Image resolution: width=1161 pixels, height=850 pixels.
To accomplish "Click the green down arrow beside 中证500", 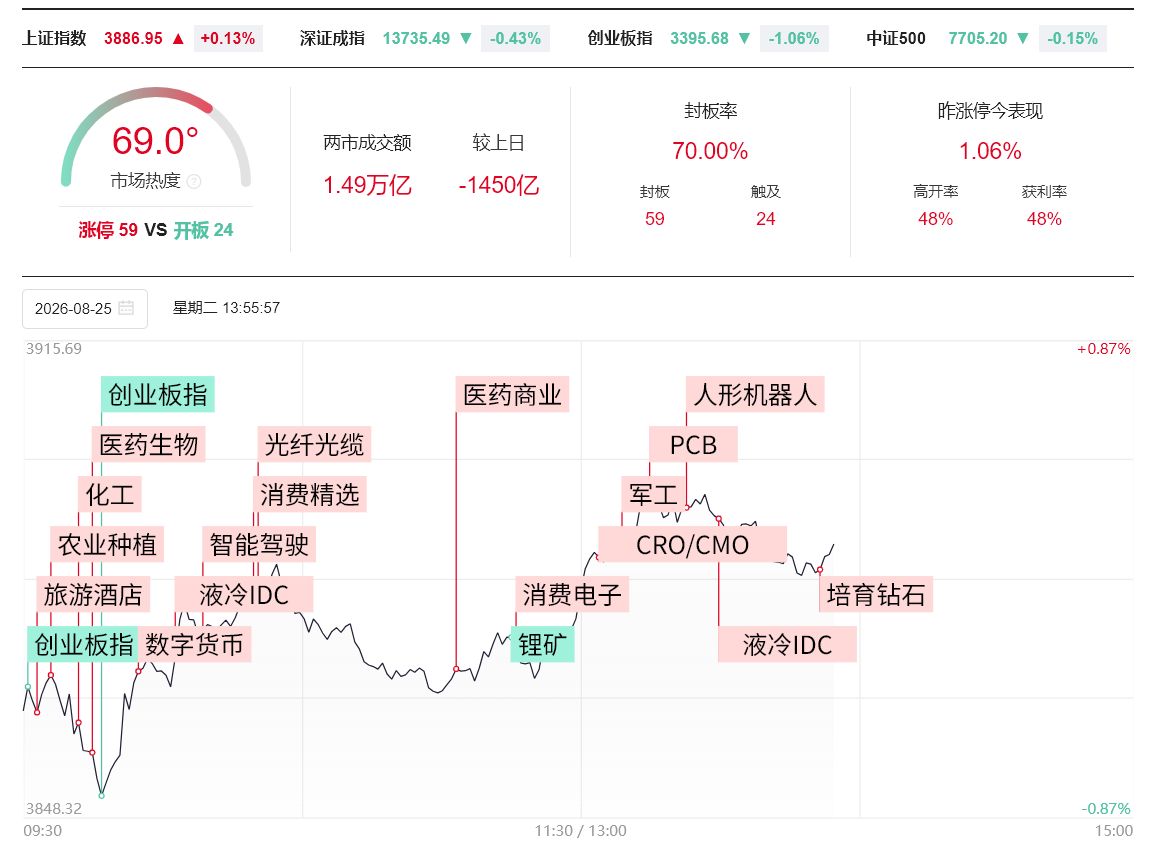I will (1023, 39).
